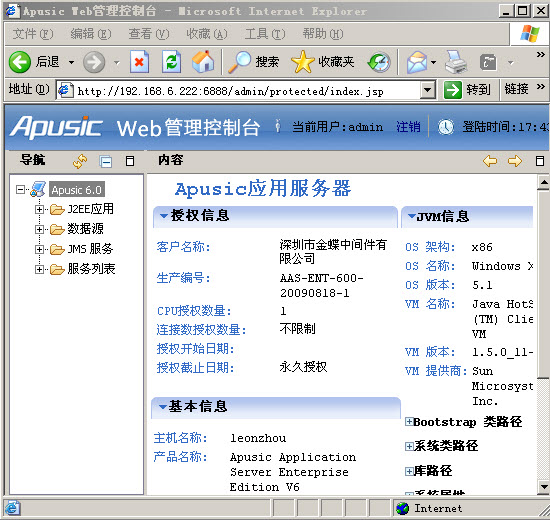Screen dimensions: 550x520
Task: Open the Search (搜索) toolbar button
Action: 253,62
